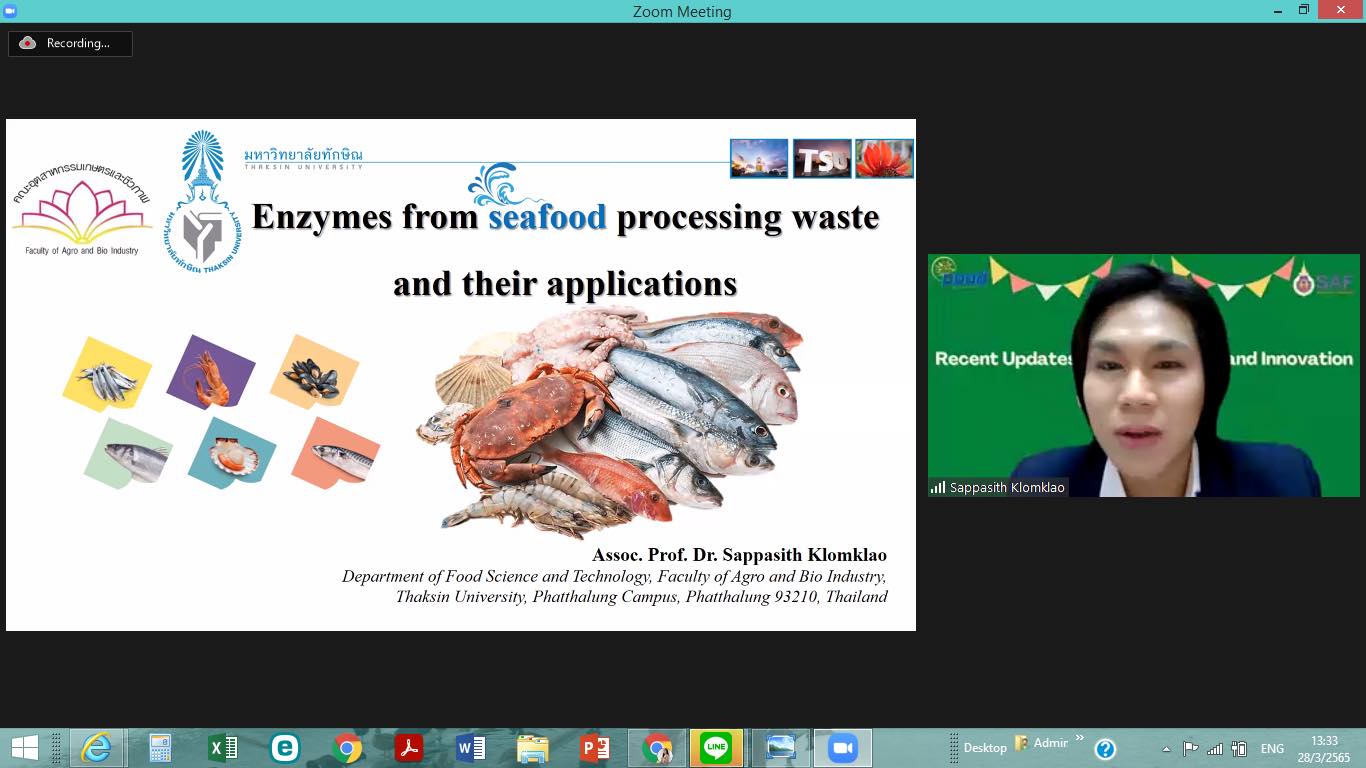Viewport: 1366px width, 768px height.
Task: Open the clock showing 13:33
Action: click(1324, 748)
